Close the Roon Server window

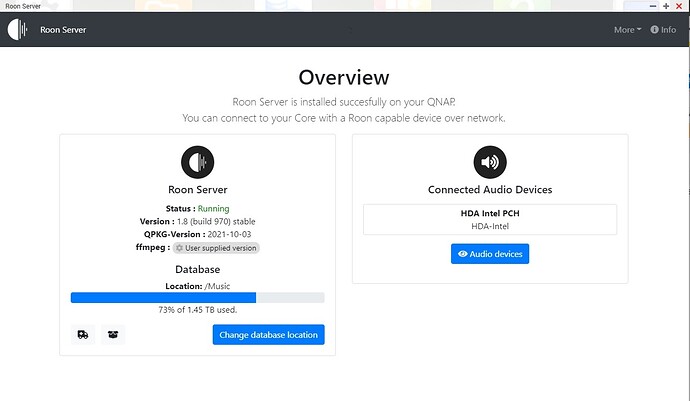679,6
